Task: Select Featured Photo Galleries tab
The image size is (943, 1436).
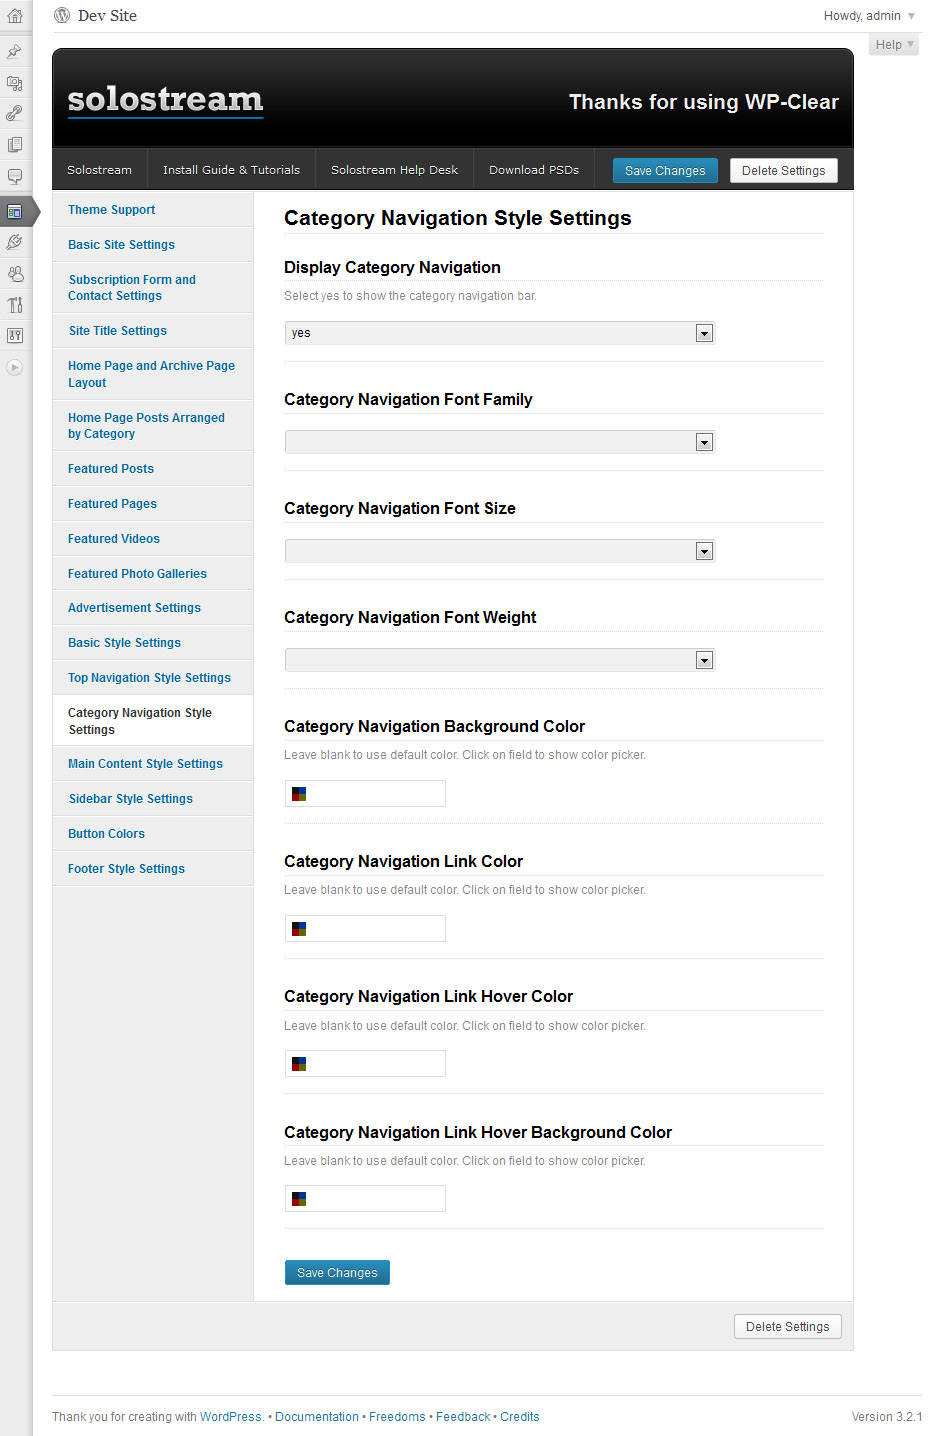Action: pyautogui.click(x=153, y=574)
